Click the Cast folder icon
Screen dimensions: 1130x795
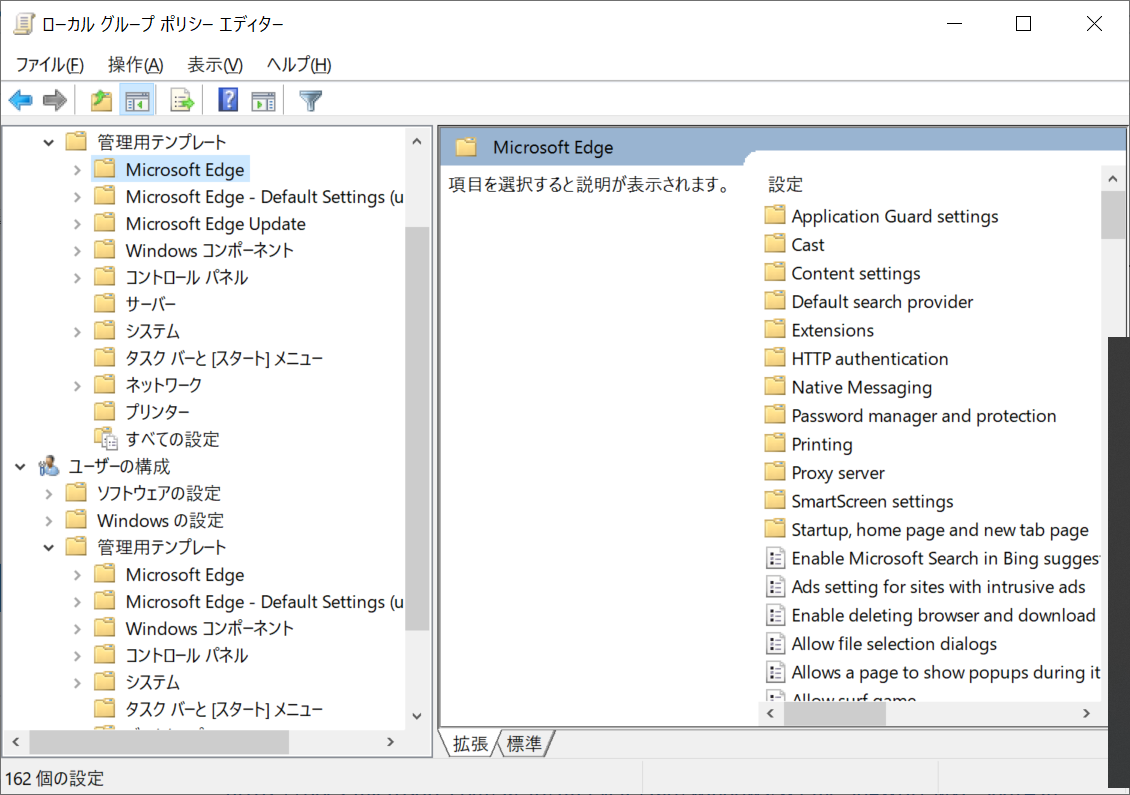click(775, 244)
